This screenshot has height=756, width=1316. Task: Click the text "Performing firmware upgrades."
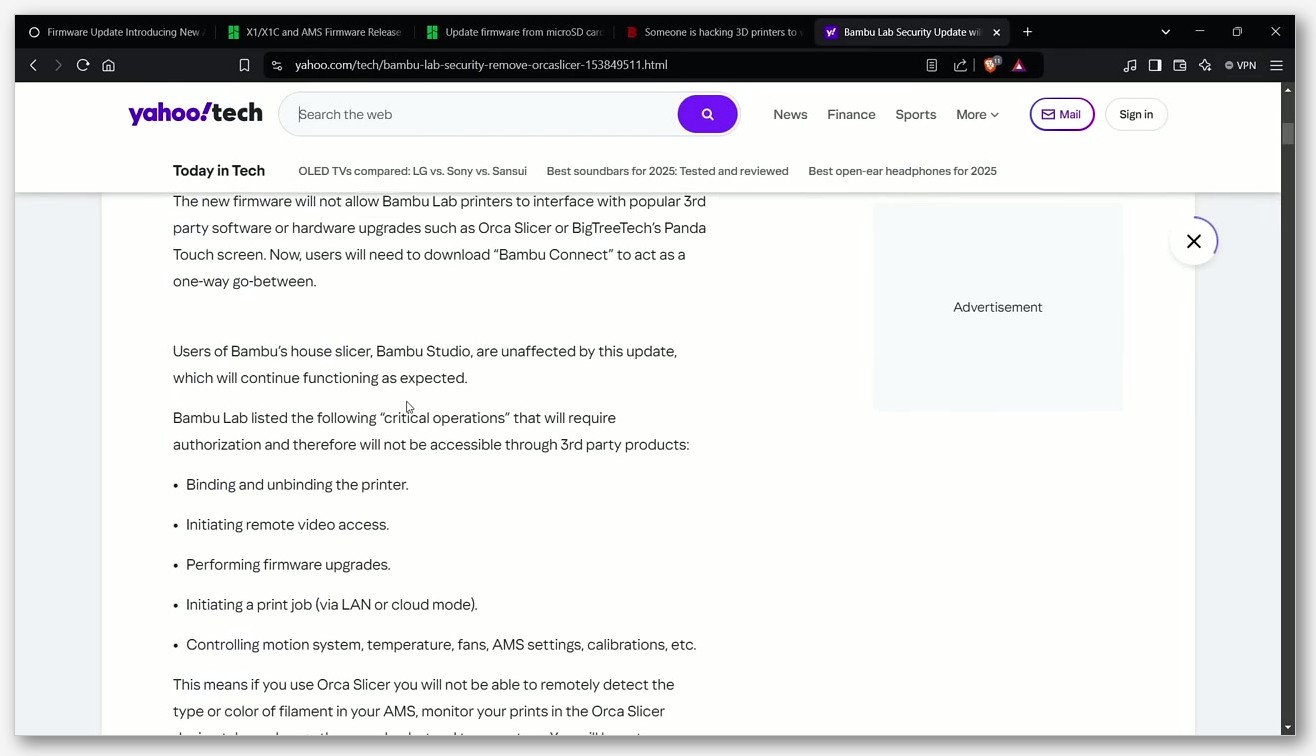coord(288,565)
